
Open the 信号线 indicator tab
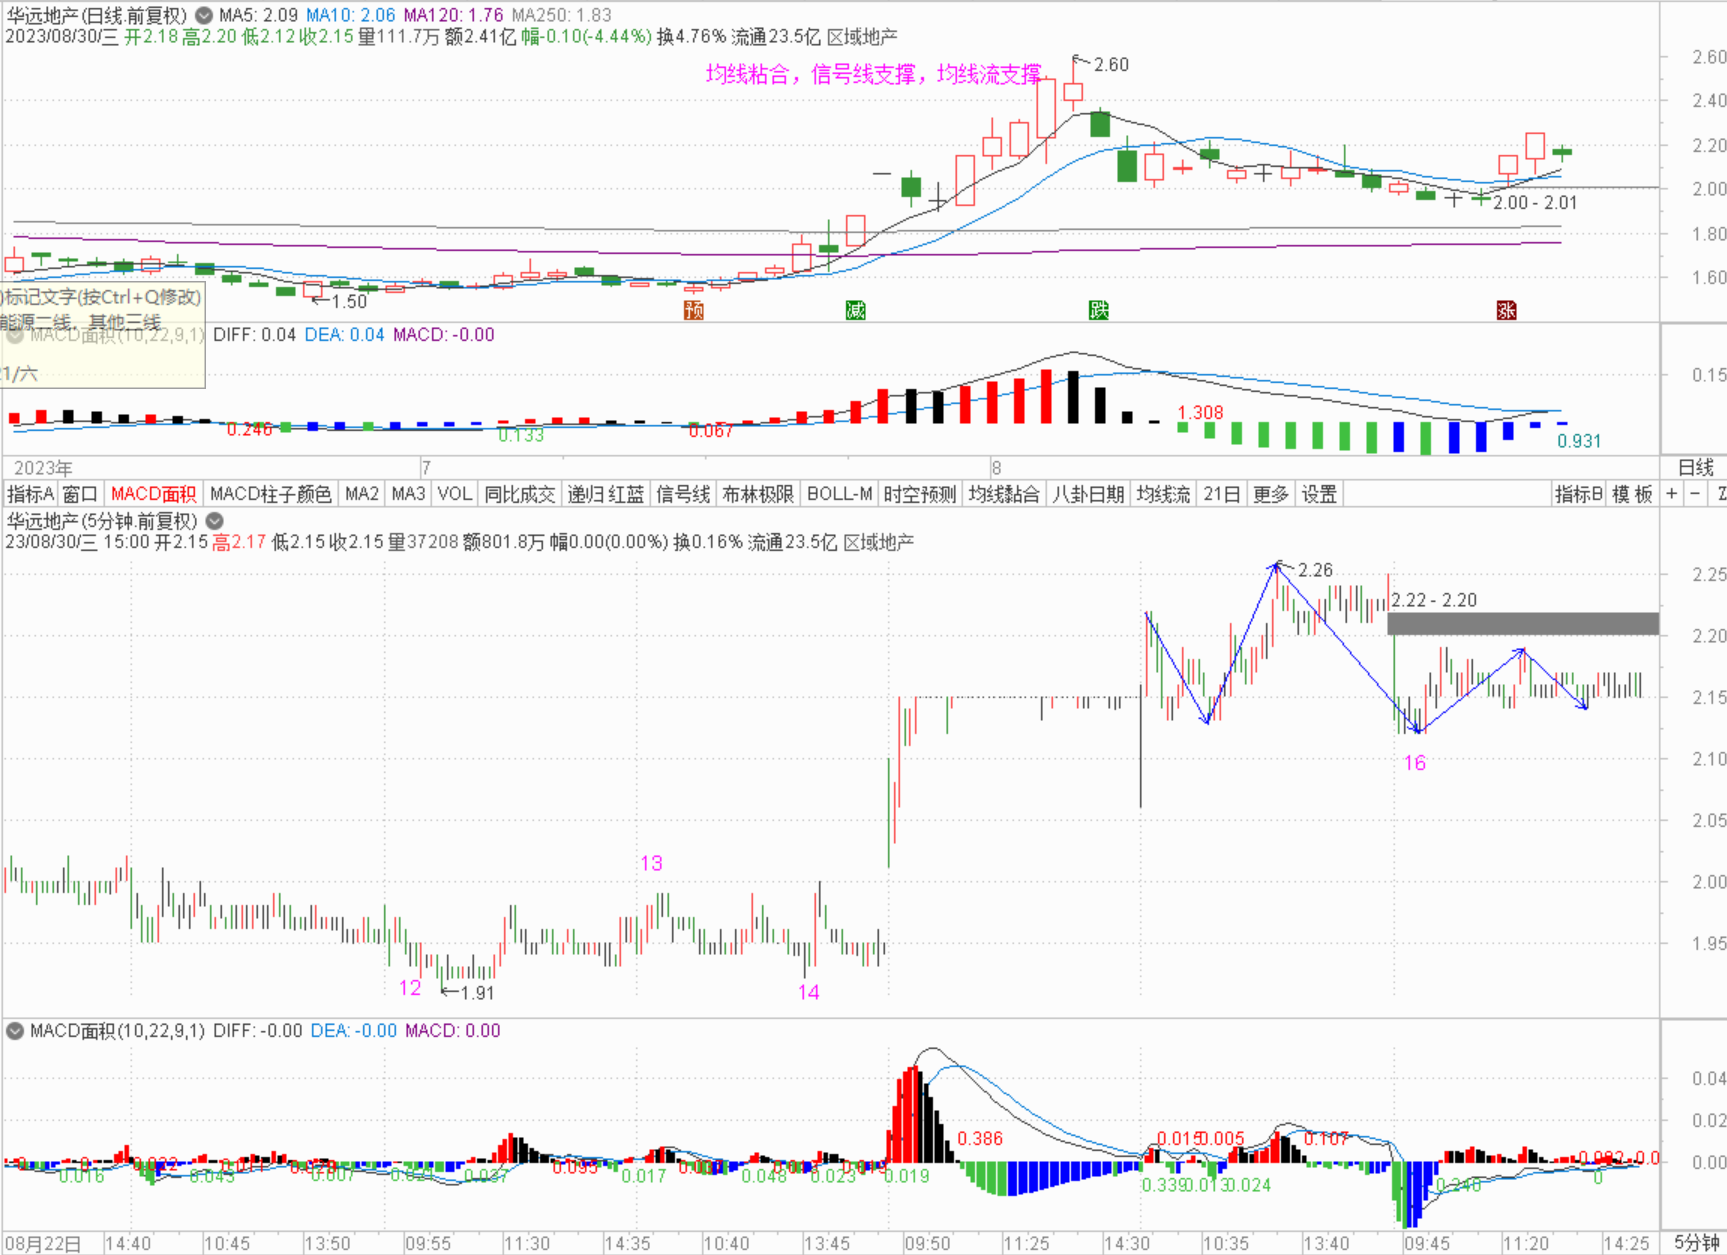point(683,494)
